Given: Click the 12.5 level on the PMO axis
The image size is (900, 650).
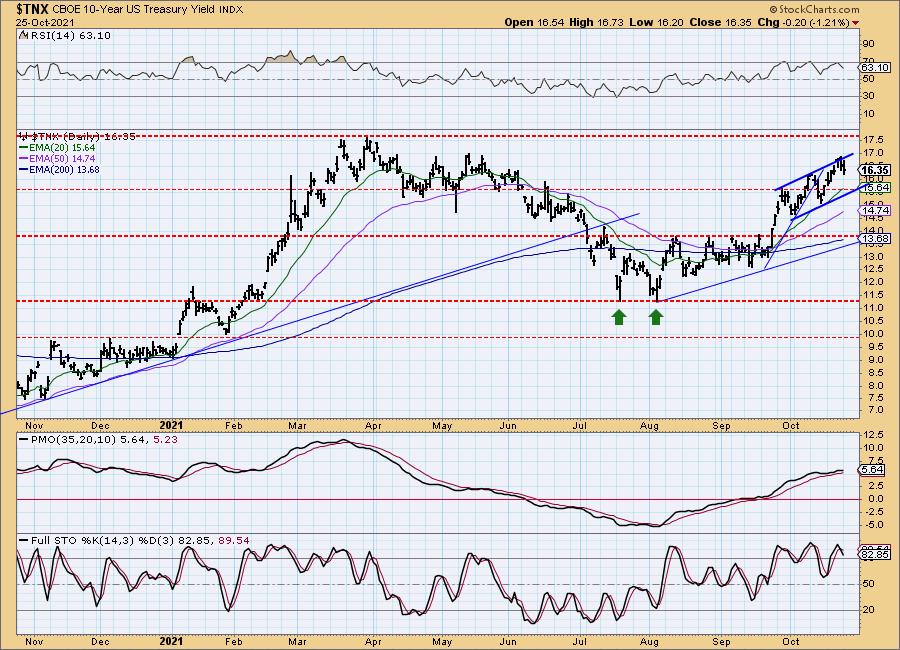Looking at the screenshot, I should coord(871,435).
